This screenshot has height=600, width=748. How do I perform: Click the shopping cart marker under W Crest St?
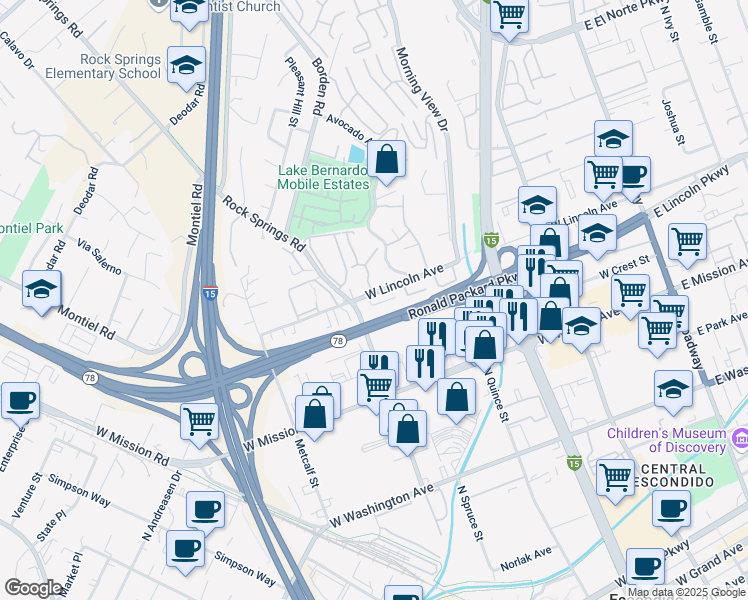point(631,295)
